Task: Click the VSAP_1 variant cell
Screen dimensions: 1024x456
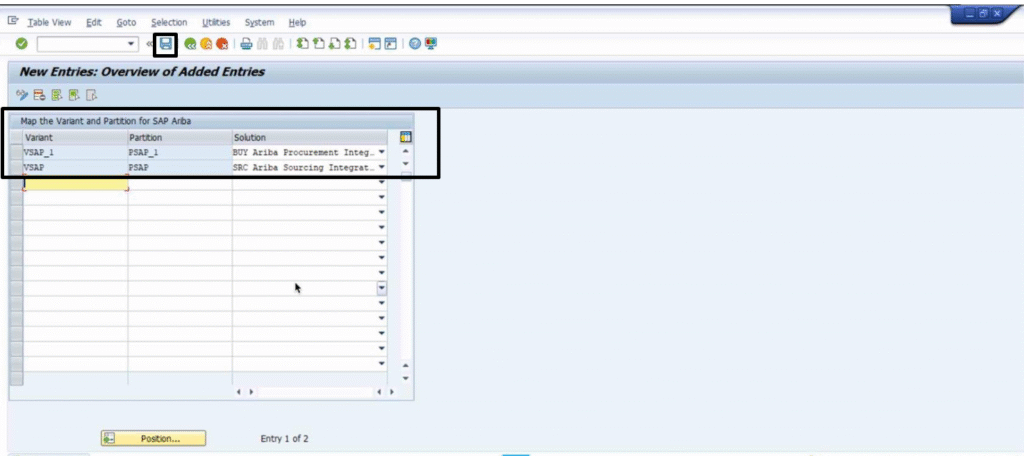Action: [75, 152]
